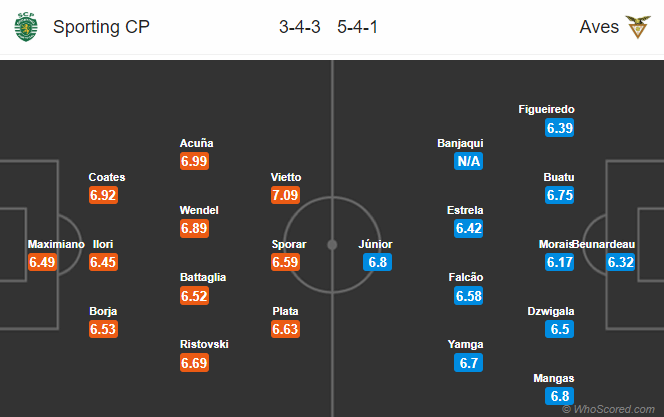
Task: Open the Aves team name link
Action: click(599, 27)
